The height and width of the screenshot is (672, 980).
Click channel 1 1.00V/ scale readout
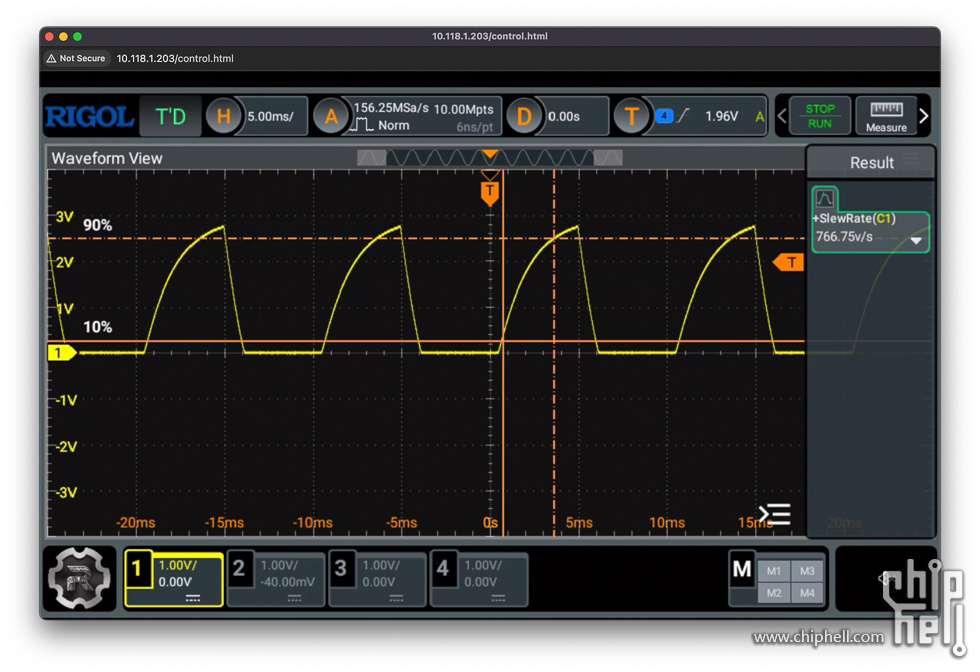coord(178,565)
